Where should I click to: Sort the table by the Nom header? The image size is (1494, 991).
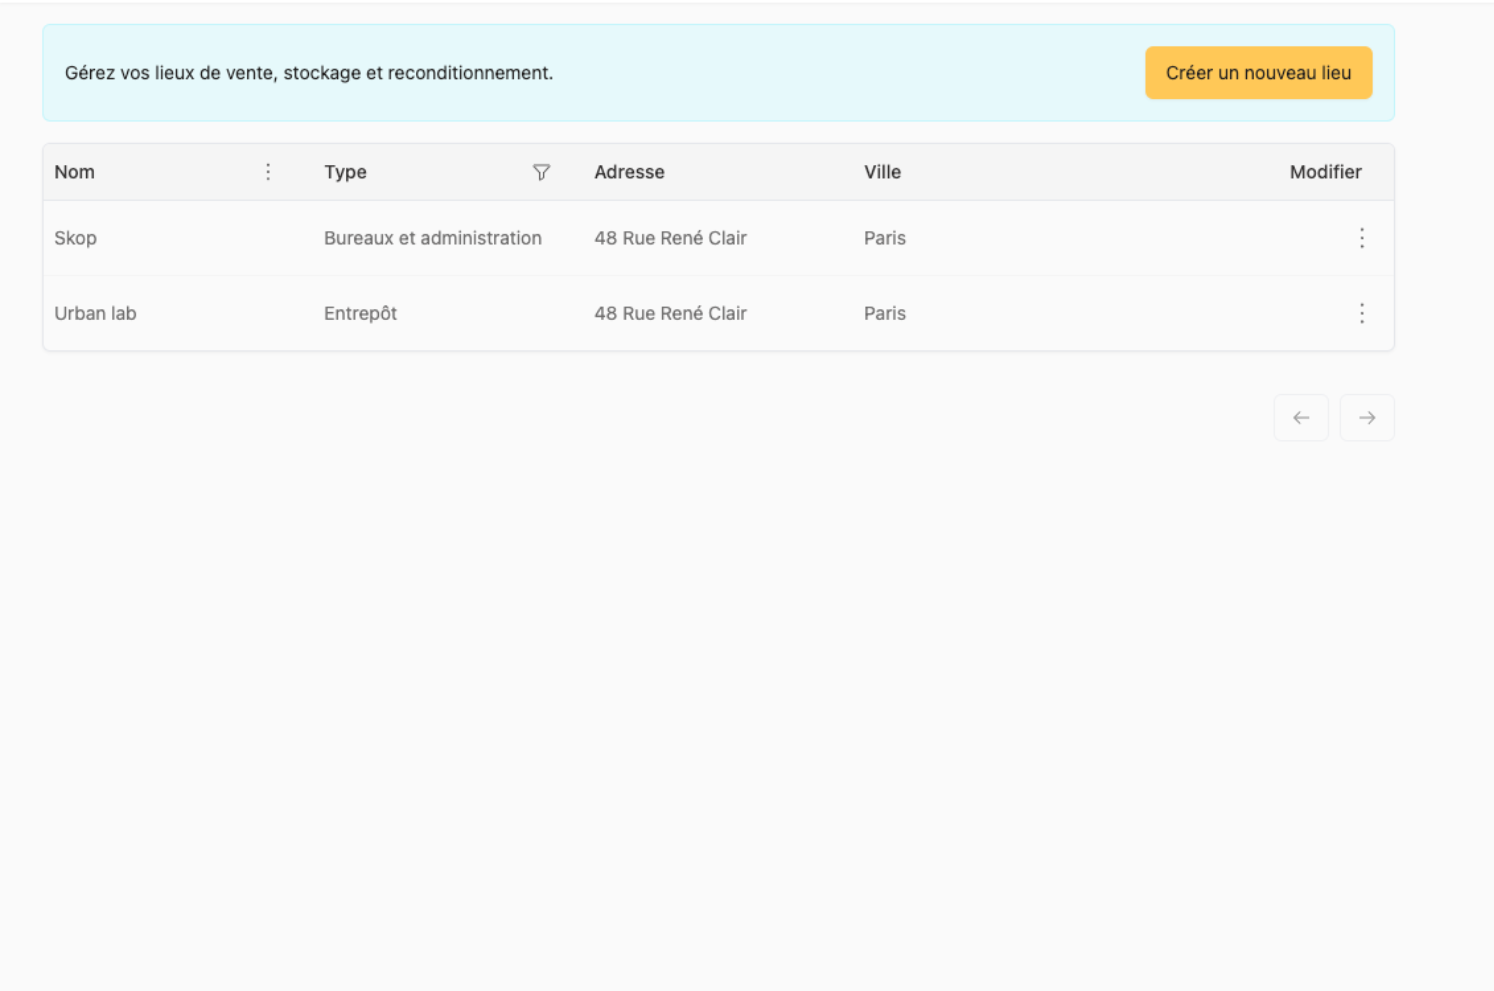pos(75,172)
